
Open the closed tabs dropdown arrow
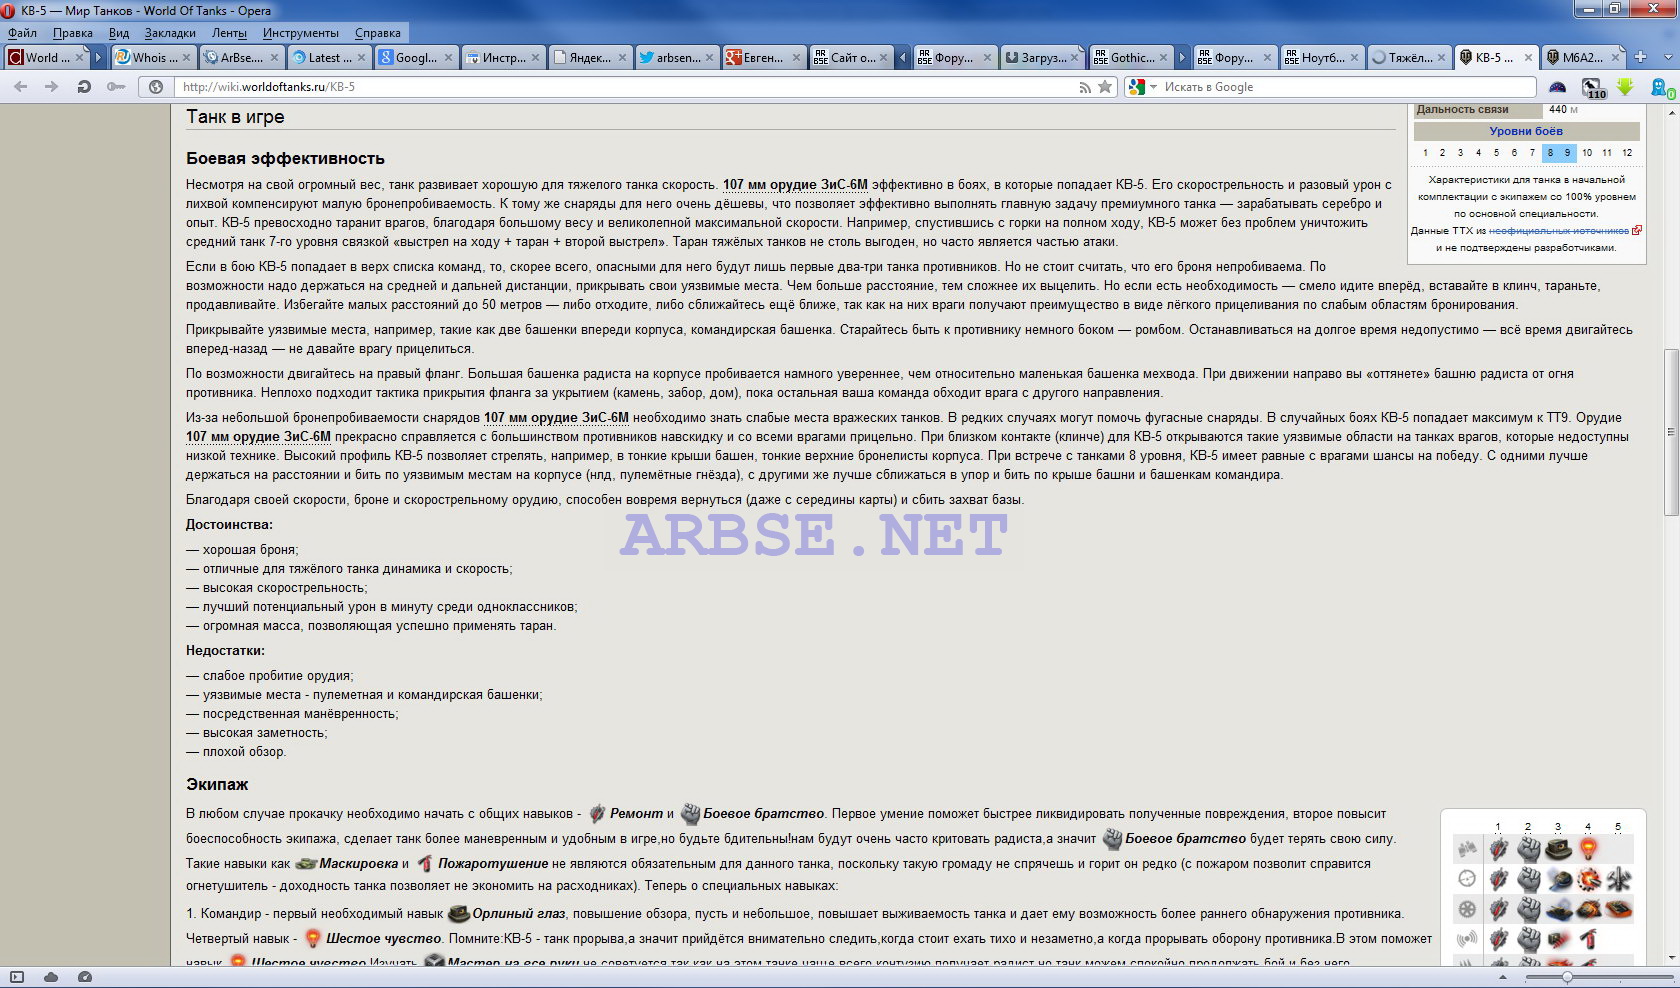click(x=1668, y=57)
